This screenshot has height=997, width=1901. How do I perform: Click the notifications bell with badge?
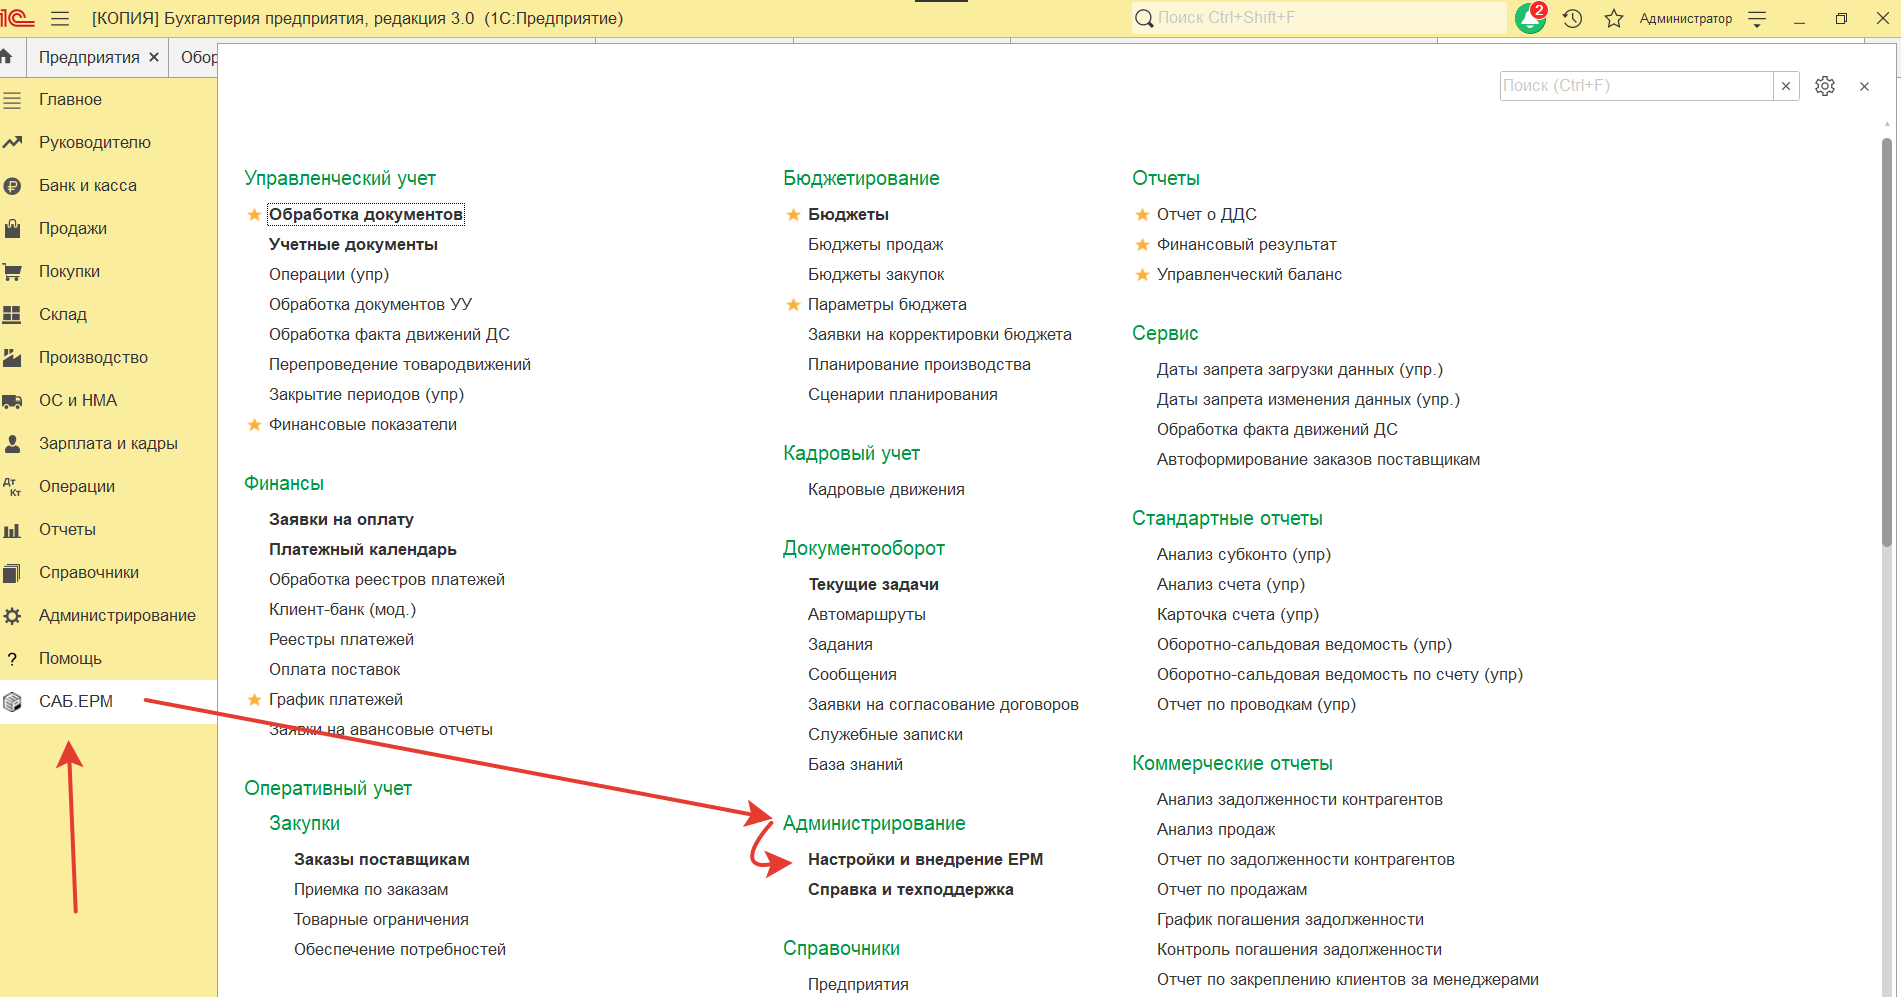point(1531,18)
